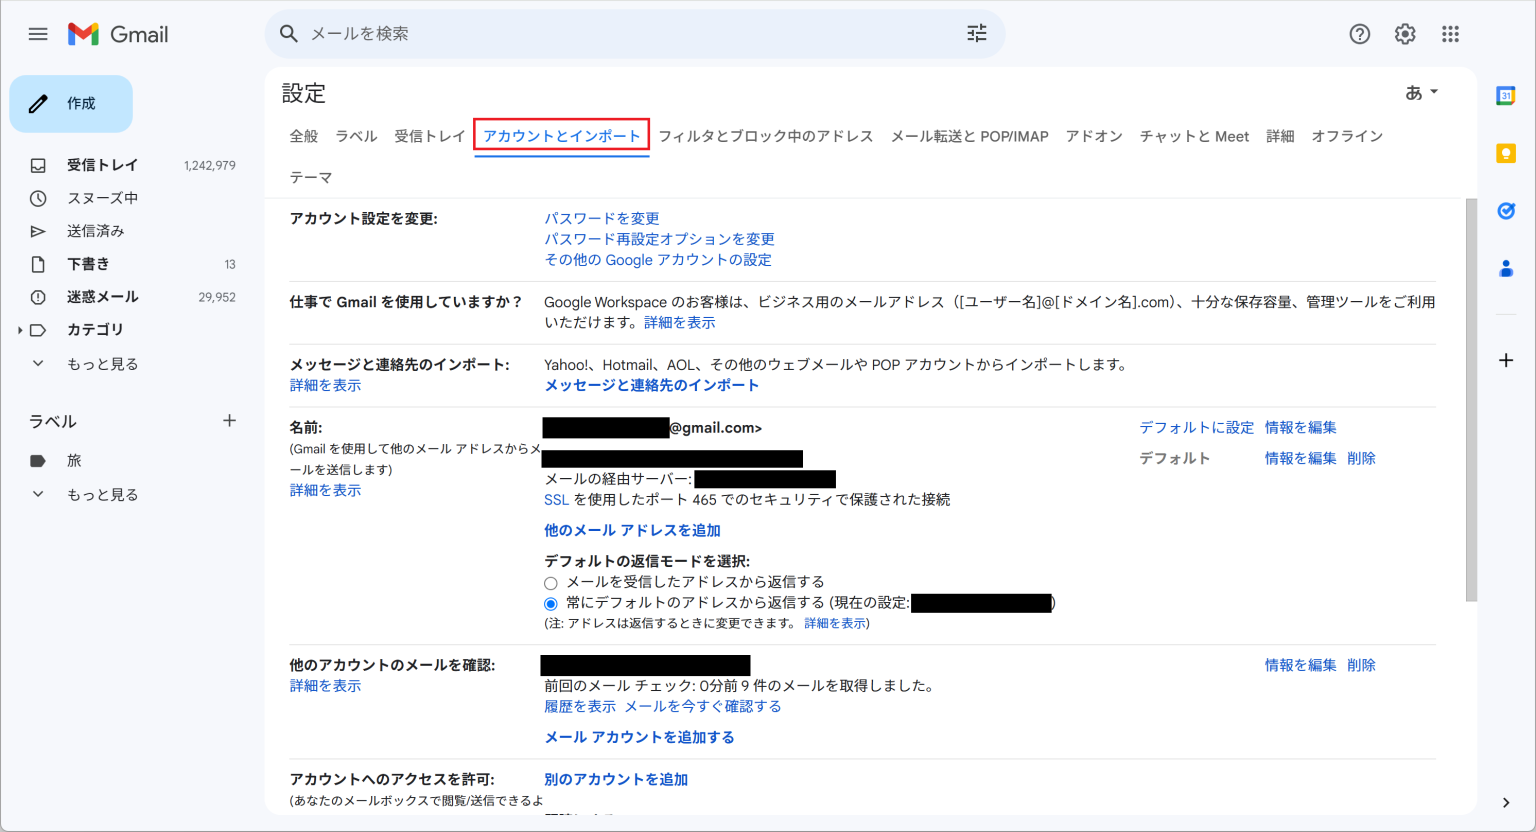Open Google Tasks in the side panel
The height and width of the screenshot is (832, 1536).
point(1508,210)
